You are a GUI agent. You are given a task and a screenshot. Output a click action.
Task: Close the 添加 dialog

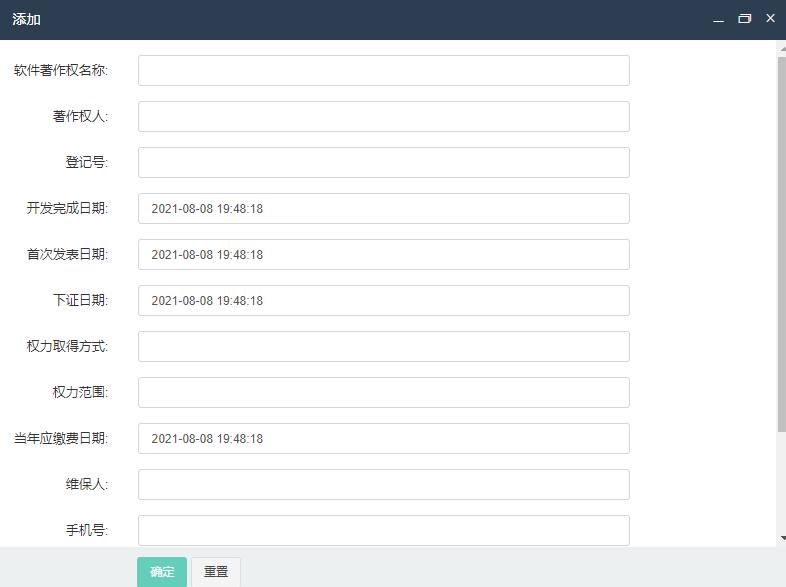770,19
